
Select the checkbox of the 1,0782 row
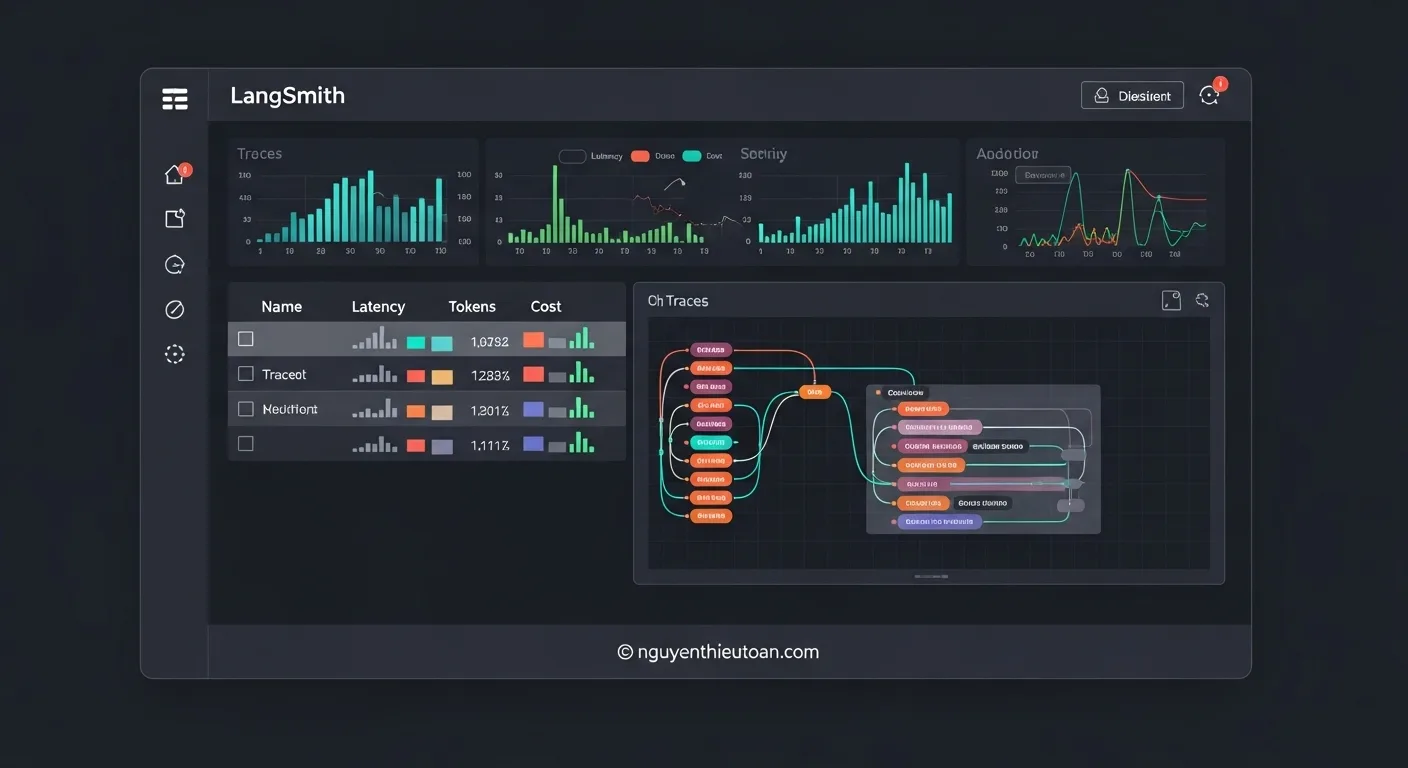(246, 339)
